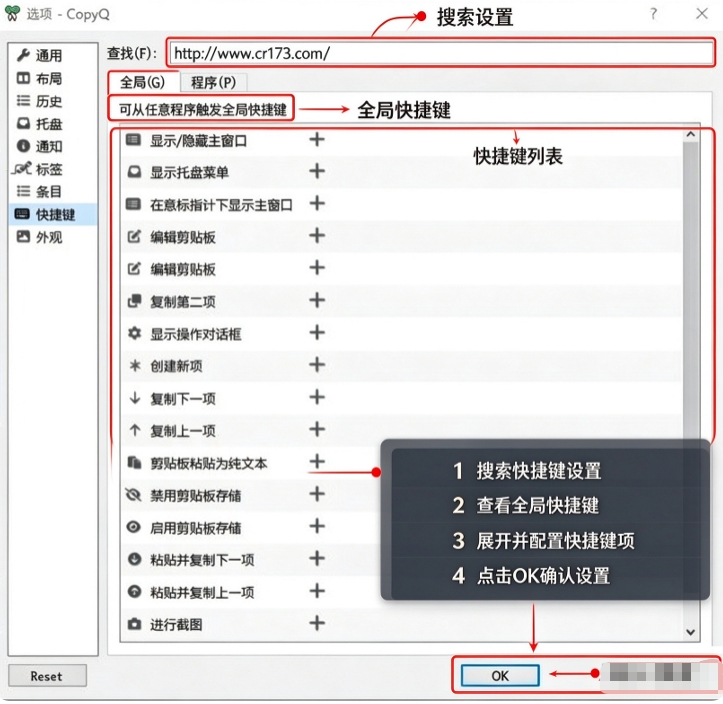Add shortcut for 显示/隐藏主窗口 with plus
The width and height of the screenshot is (723, 704).
(x=317, y=139)
